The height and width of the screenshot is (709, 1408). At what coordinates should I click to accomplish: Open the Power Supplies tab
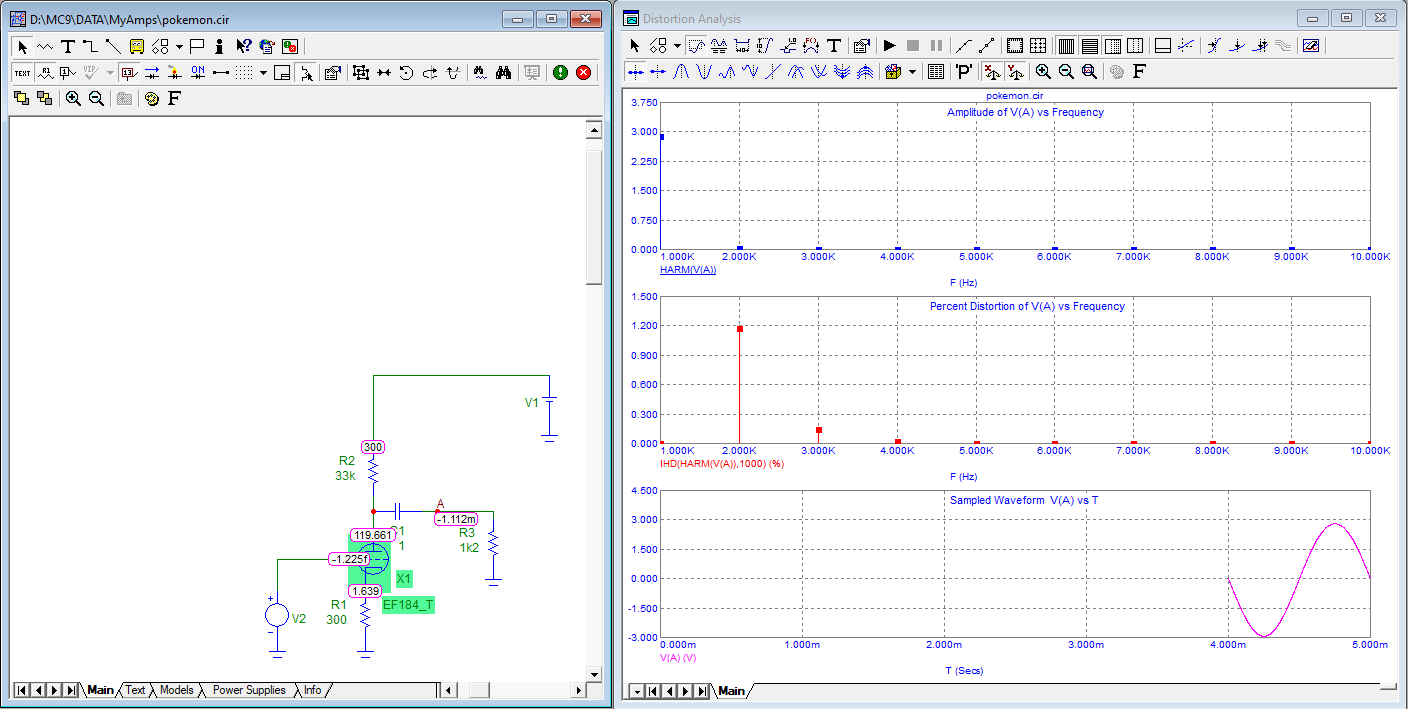click(248, 690)
